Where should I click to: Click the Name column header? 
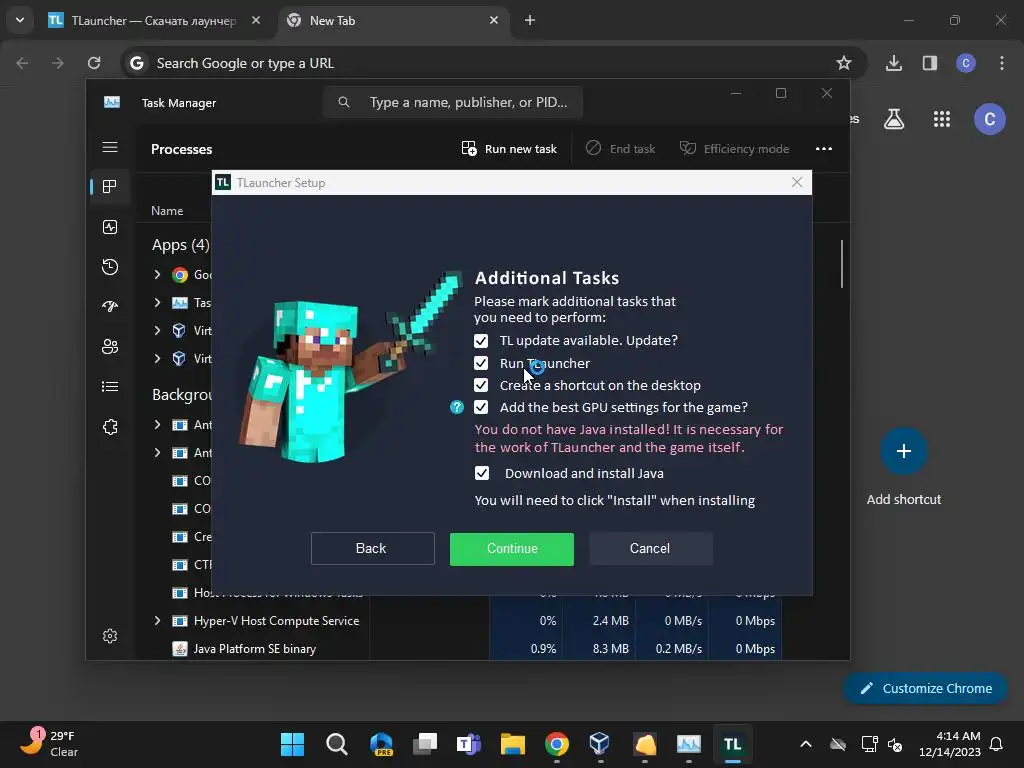pyautogui.click(x=167, y=210)
